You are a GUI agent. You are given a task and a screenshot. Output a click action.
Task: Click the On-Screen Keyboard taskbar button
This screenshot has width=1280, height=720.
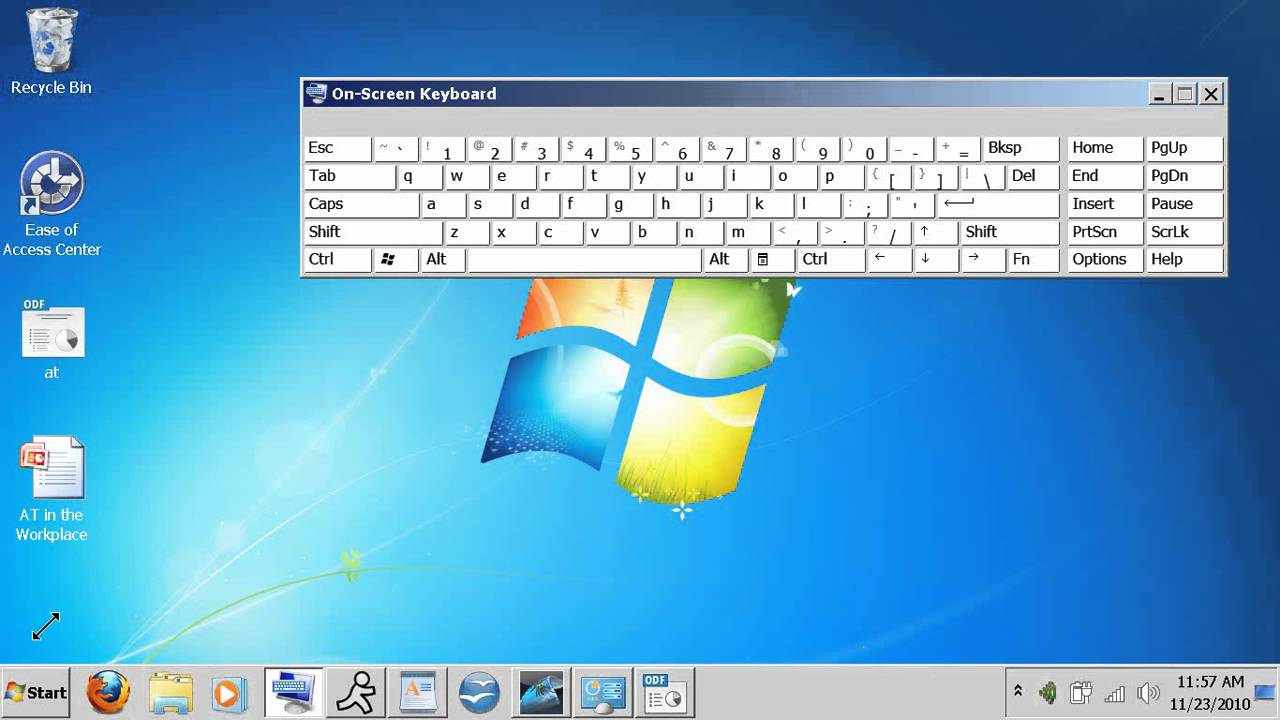(x=293, y=692)
